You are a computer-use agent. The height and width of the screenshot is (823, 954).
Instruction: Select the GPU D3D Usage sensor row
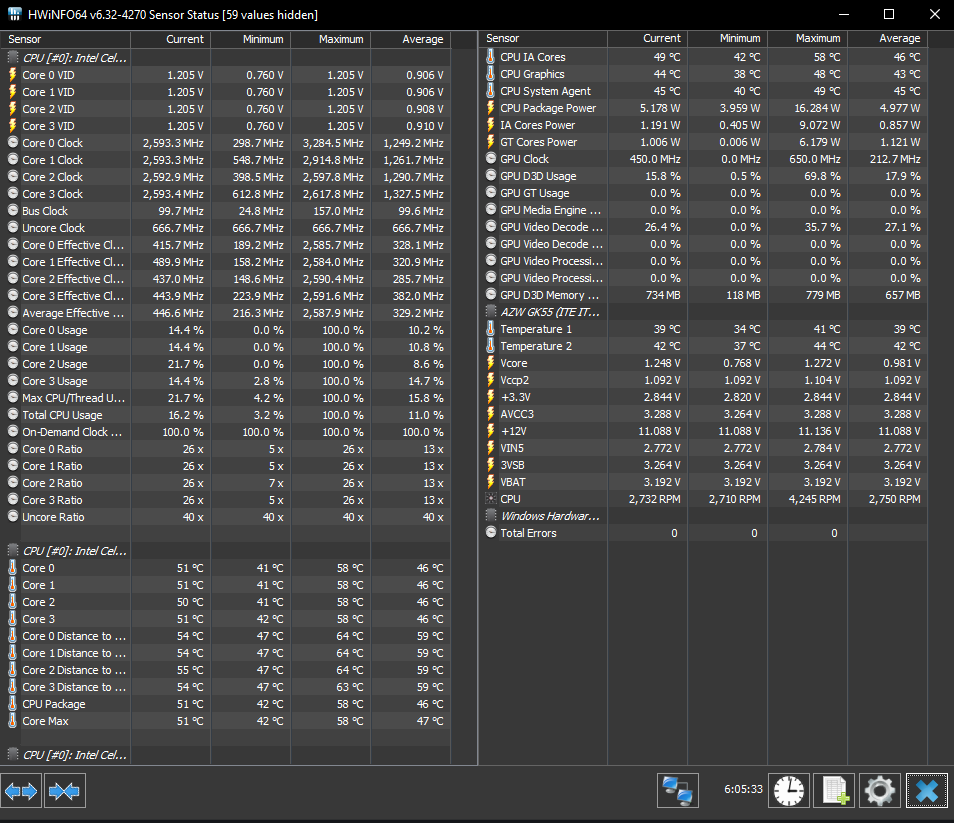pos(538,176)
